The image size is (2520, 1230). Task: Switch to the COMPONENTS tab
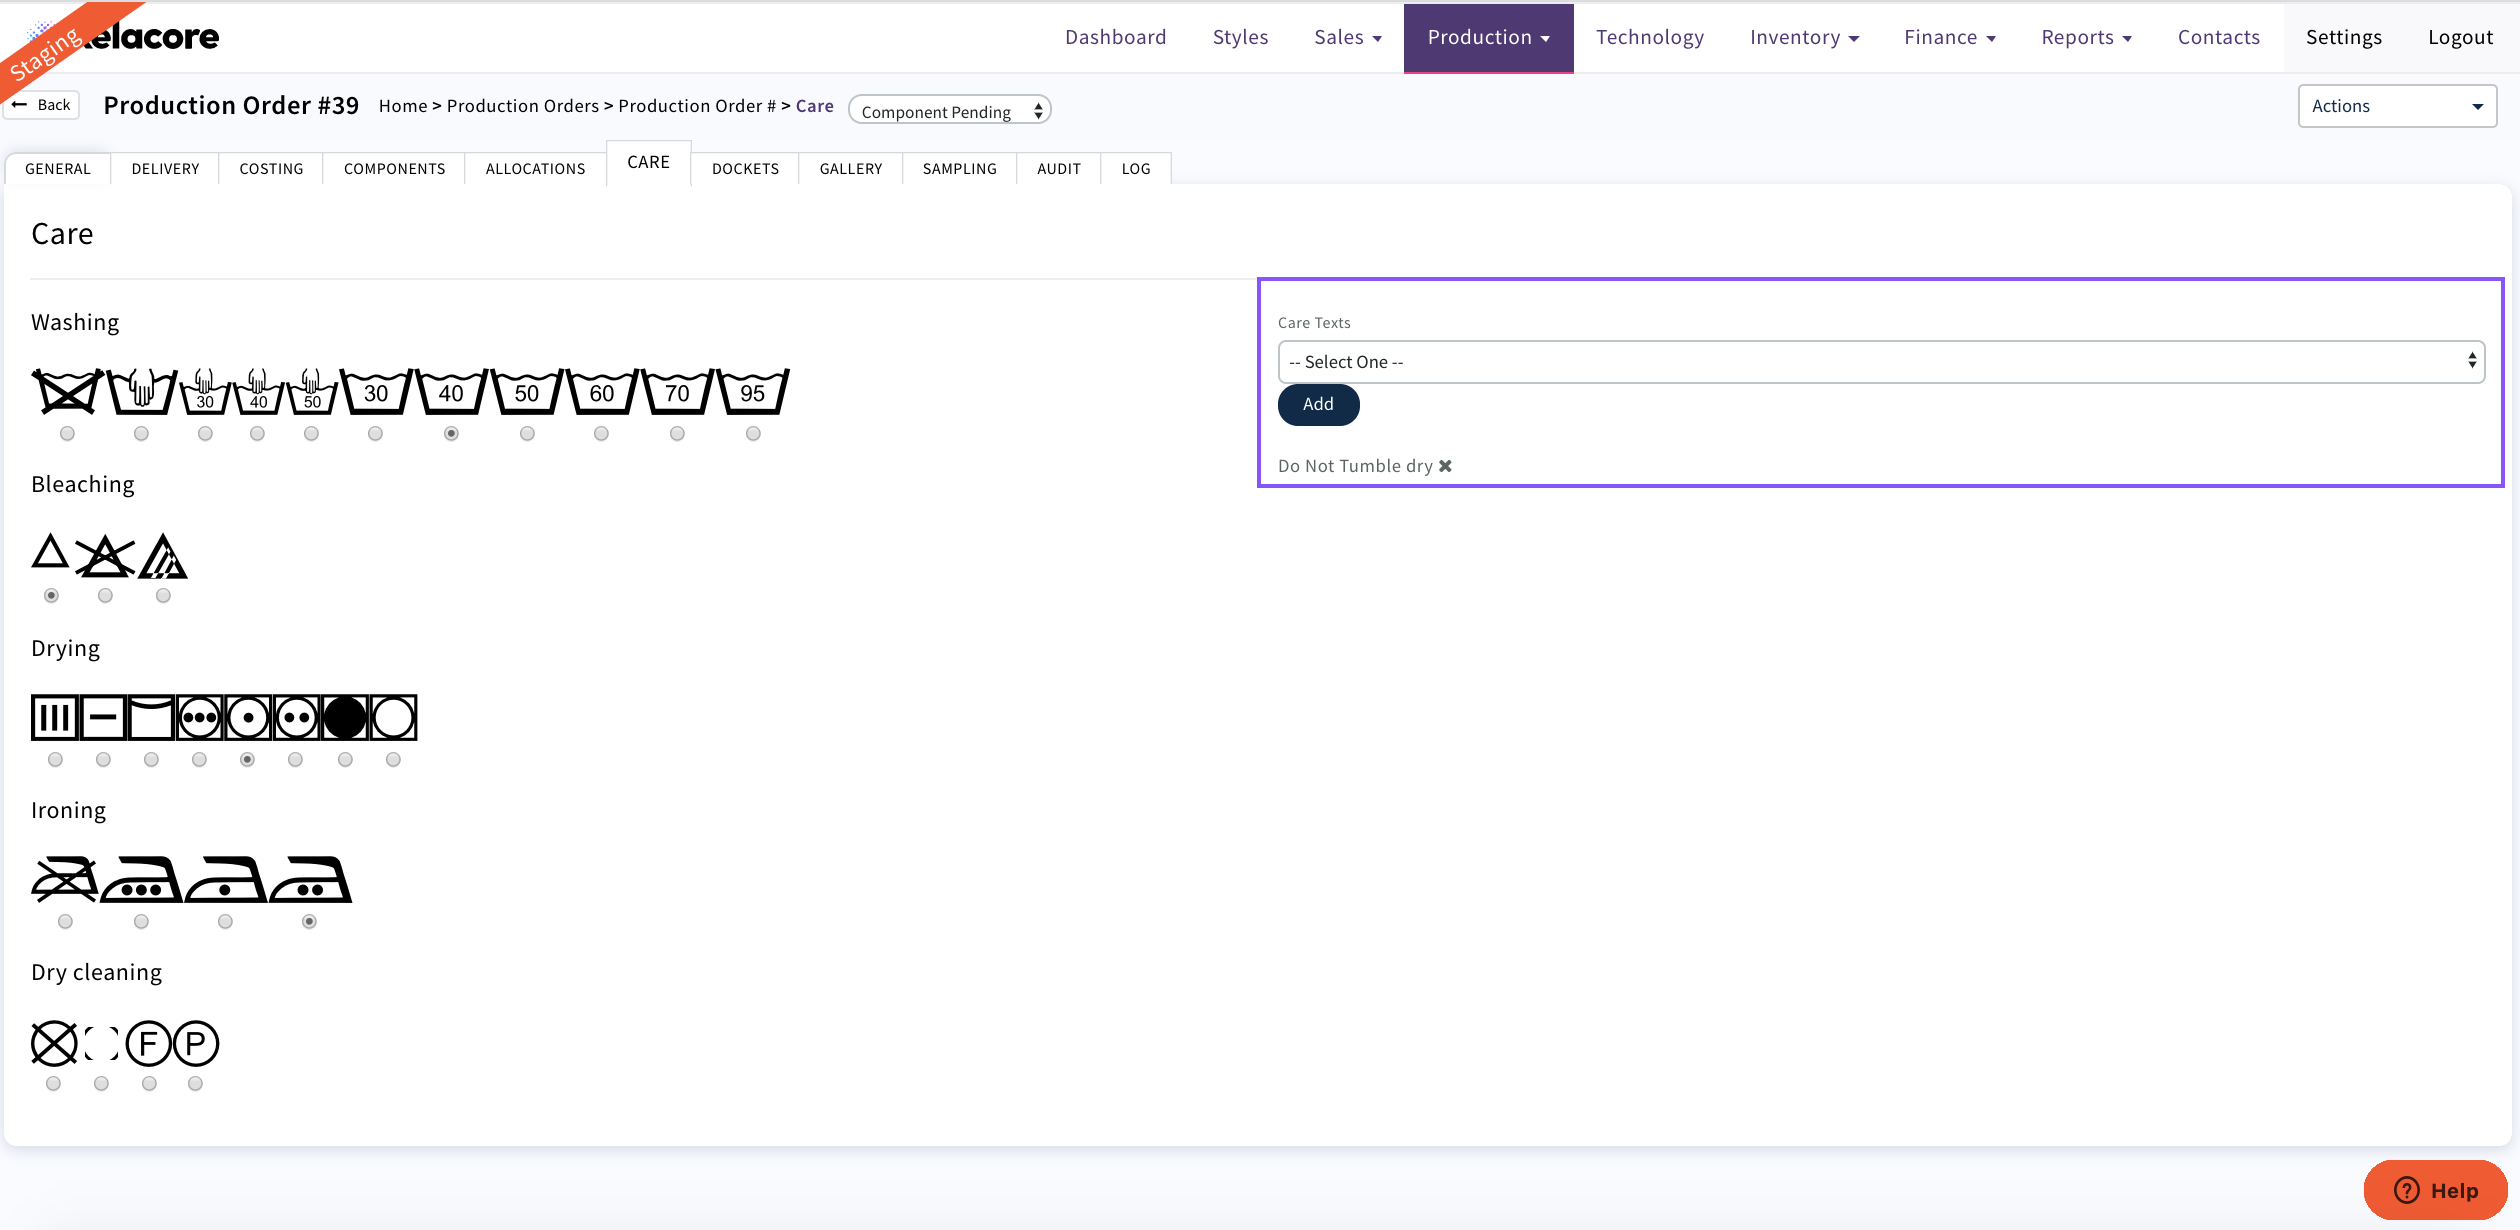(393, 168)
